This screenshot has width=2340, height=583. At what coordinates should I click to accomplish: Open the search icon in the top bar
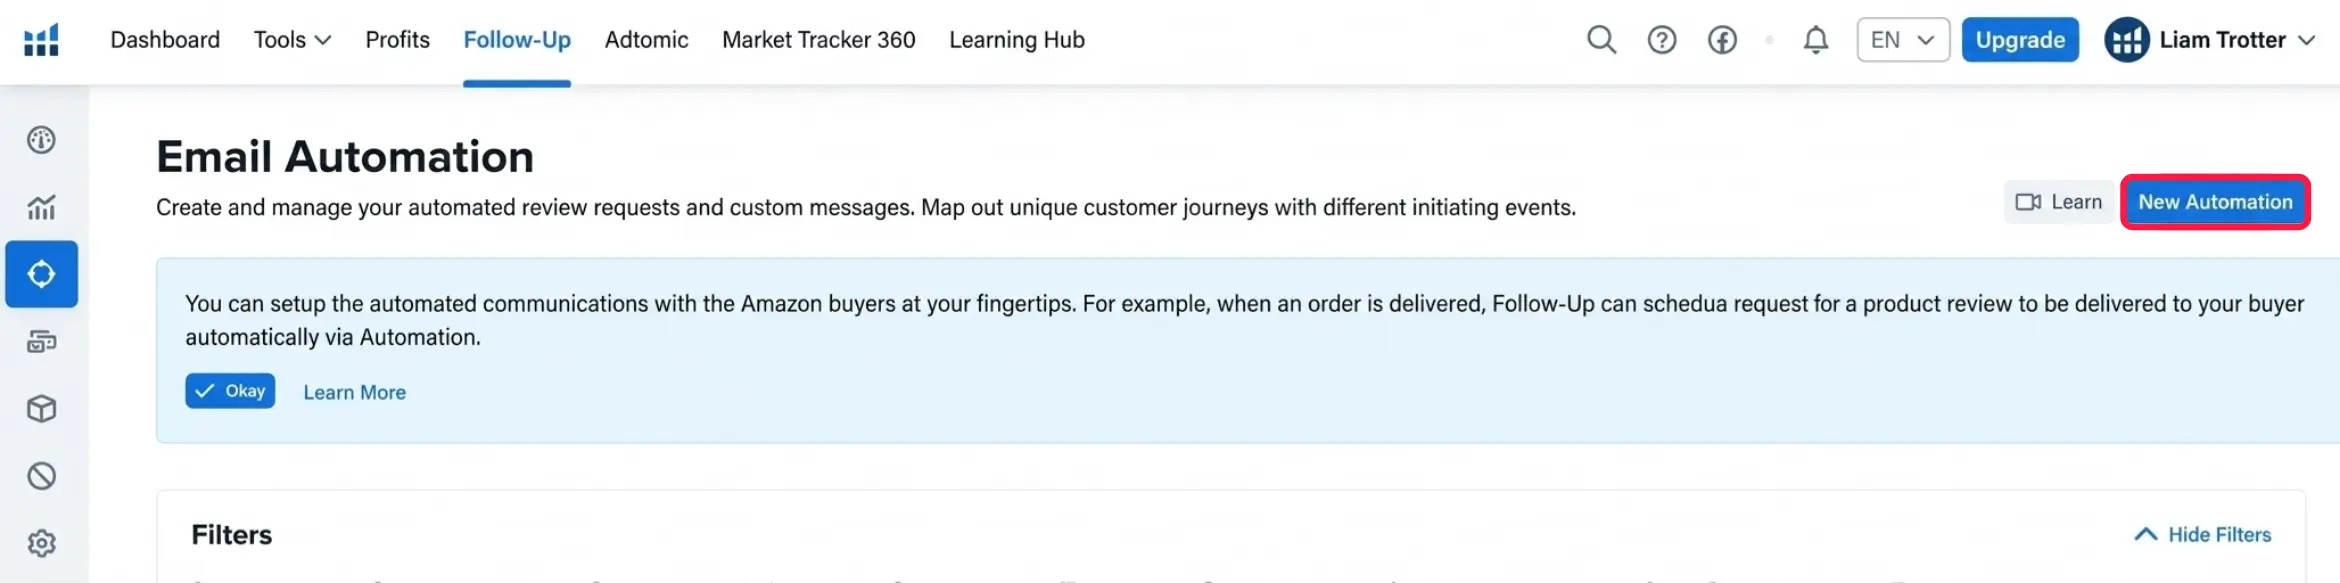pyautogui.click(x=1601, y=40)
